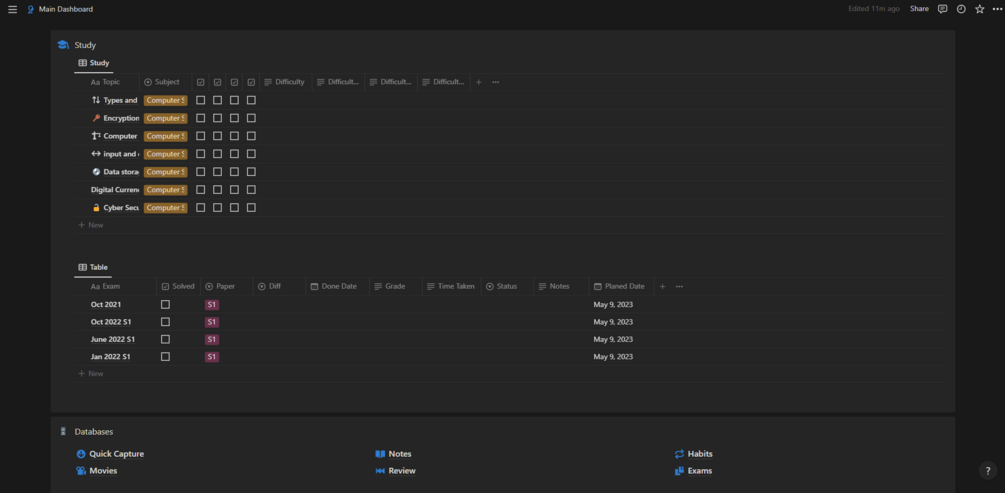1005x493 pixels.
Task: Check the first checkbox in Digital Currency row
Action: point(201,190)
